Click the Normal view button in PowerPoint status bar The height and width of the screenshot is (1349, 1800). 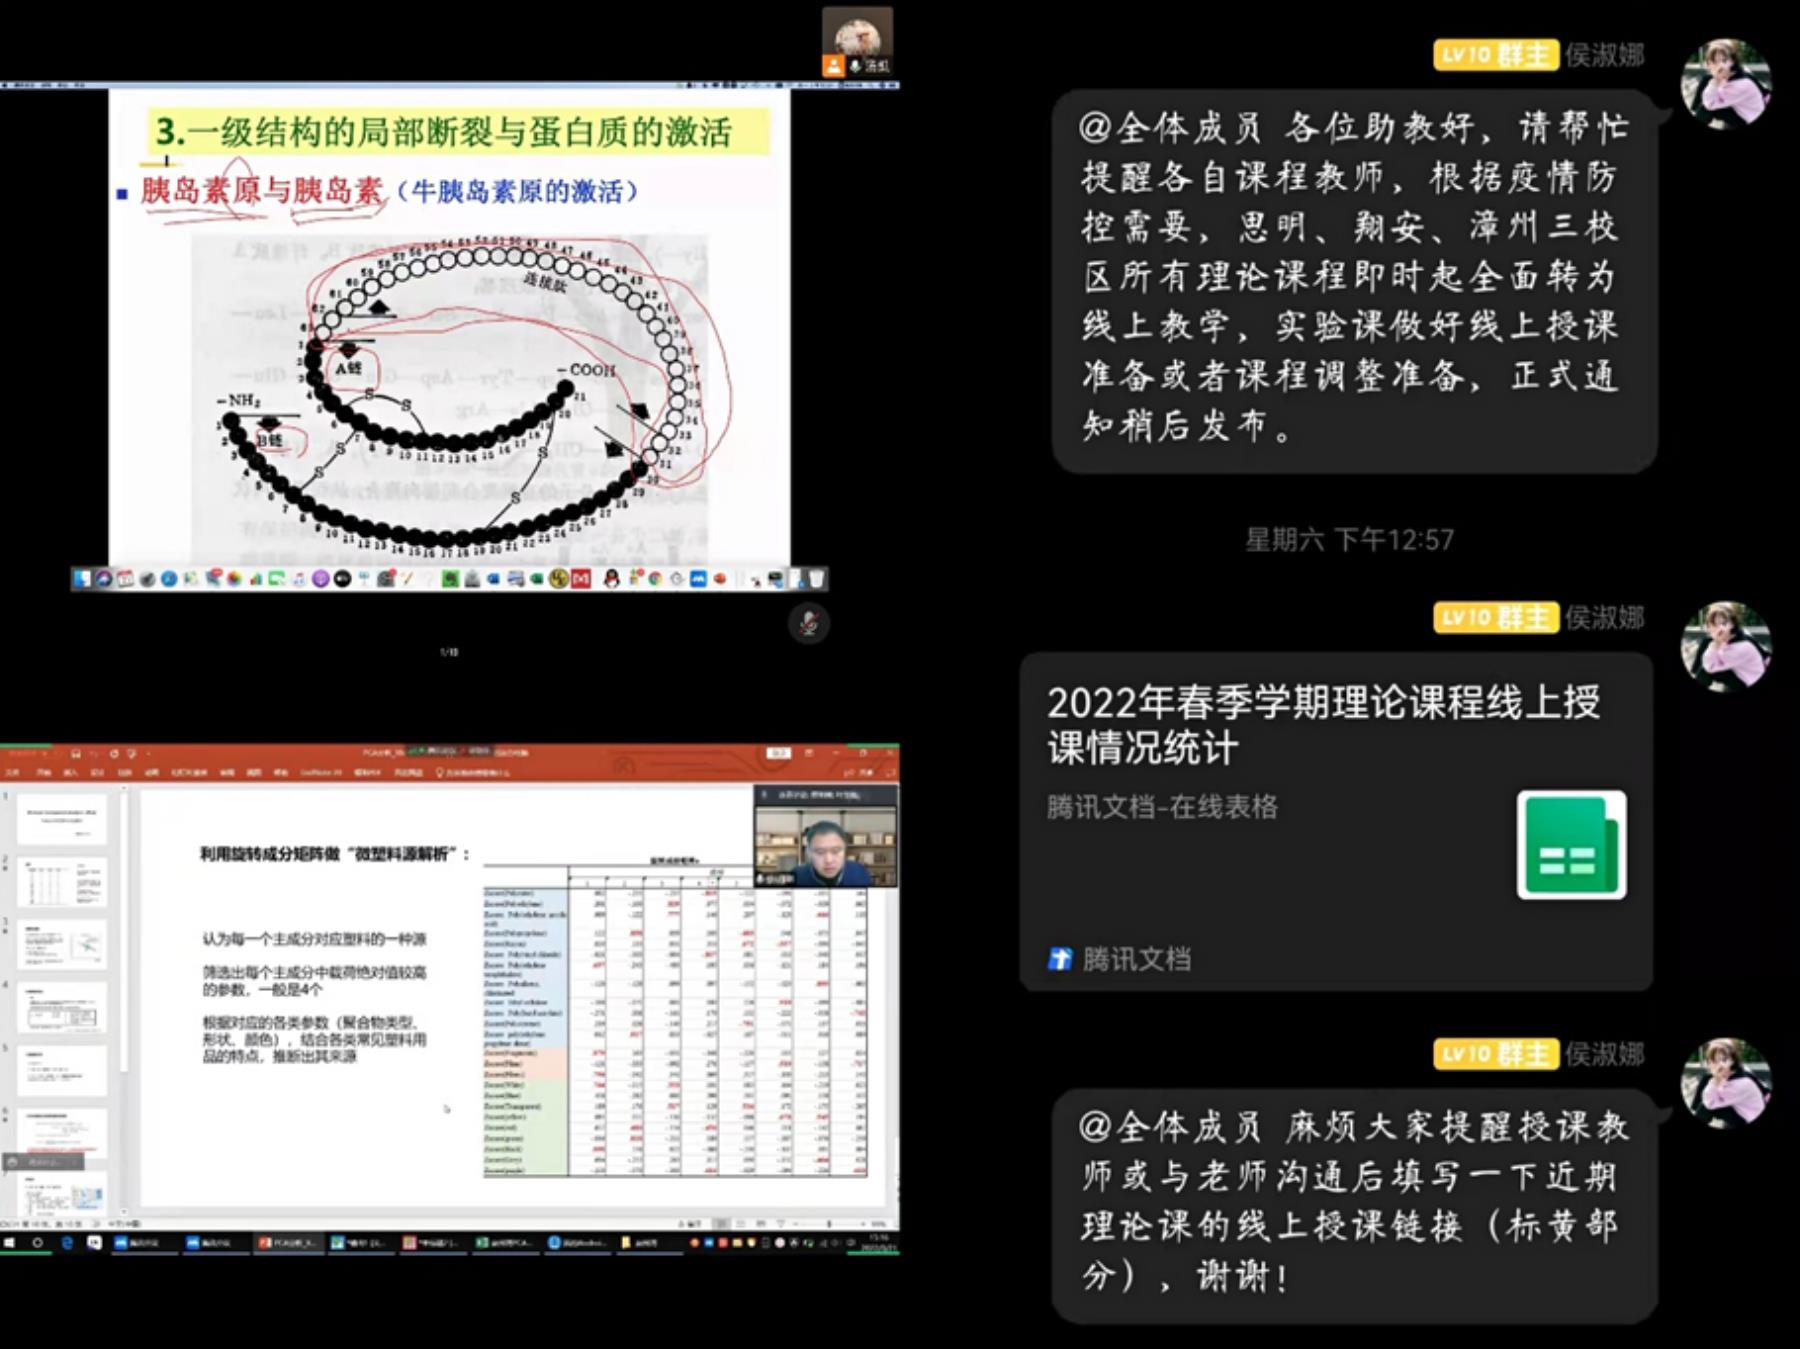(720, 1224)
